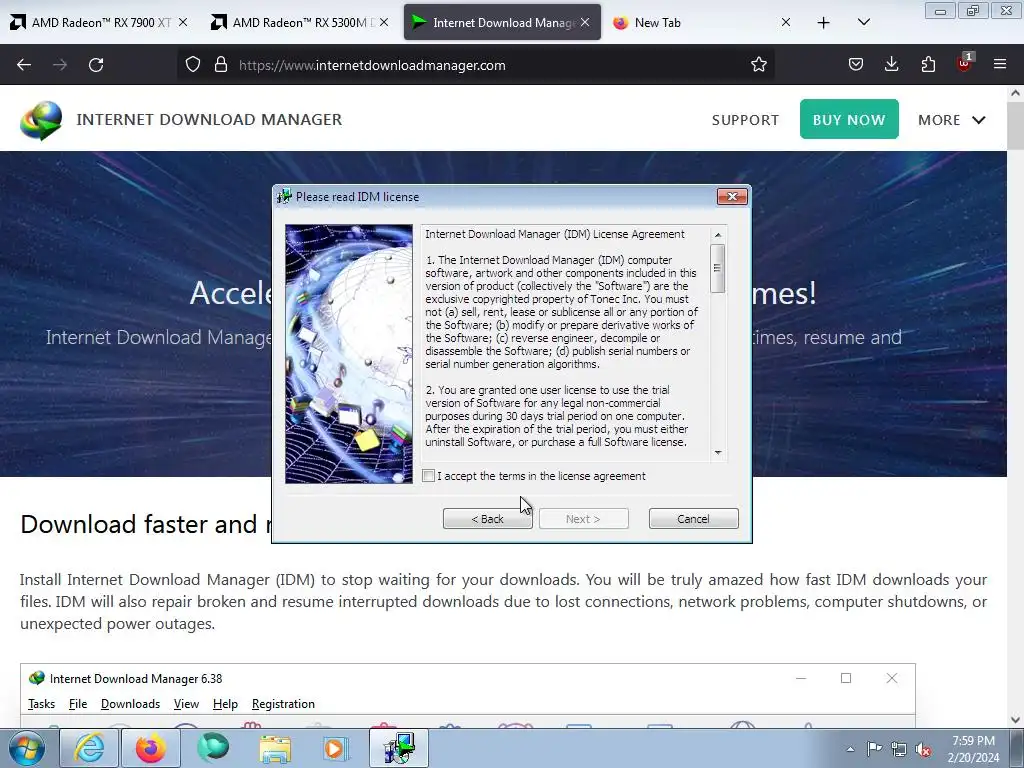This screenshot has width=1024, height=768.
Task: Click the IDM website logo
Action: (41, 120)
